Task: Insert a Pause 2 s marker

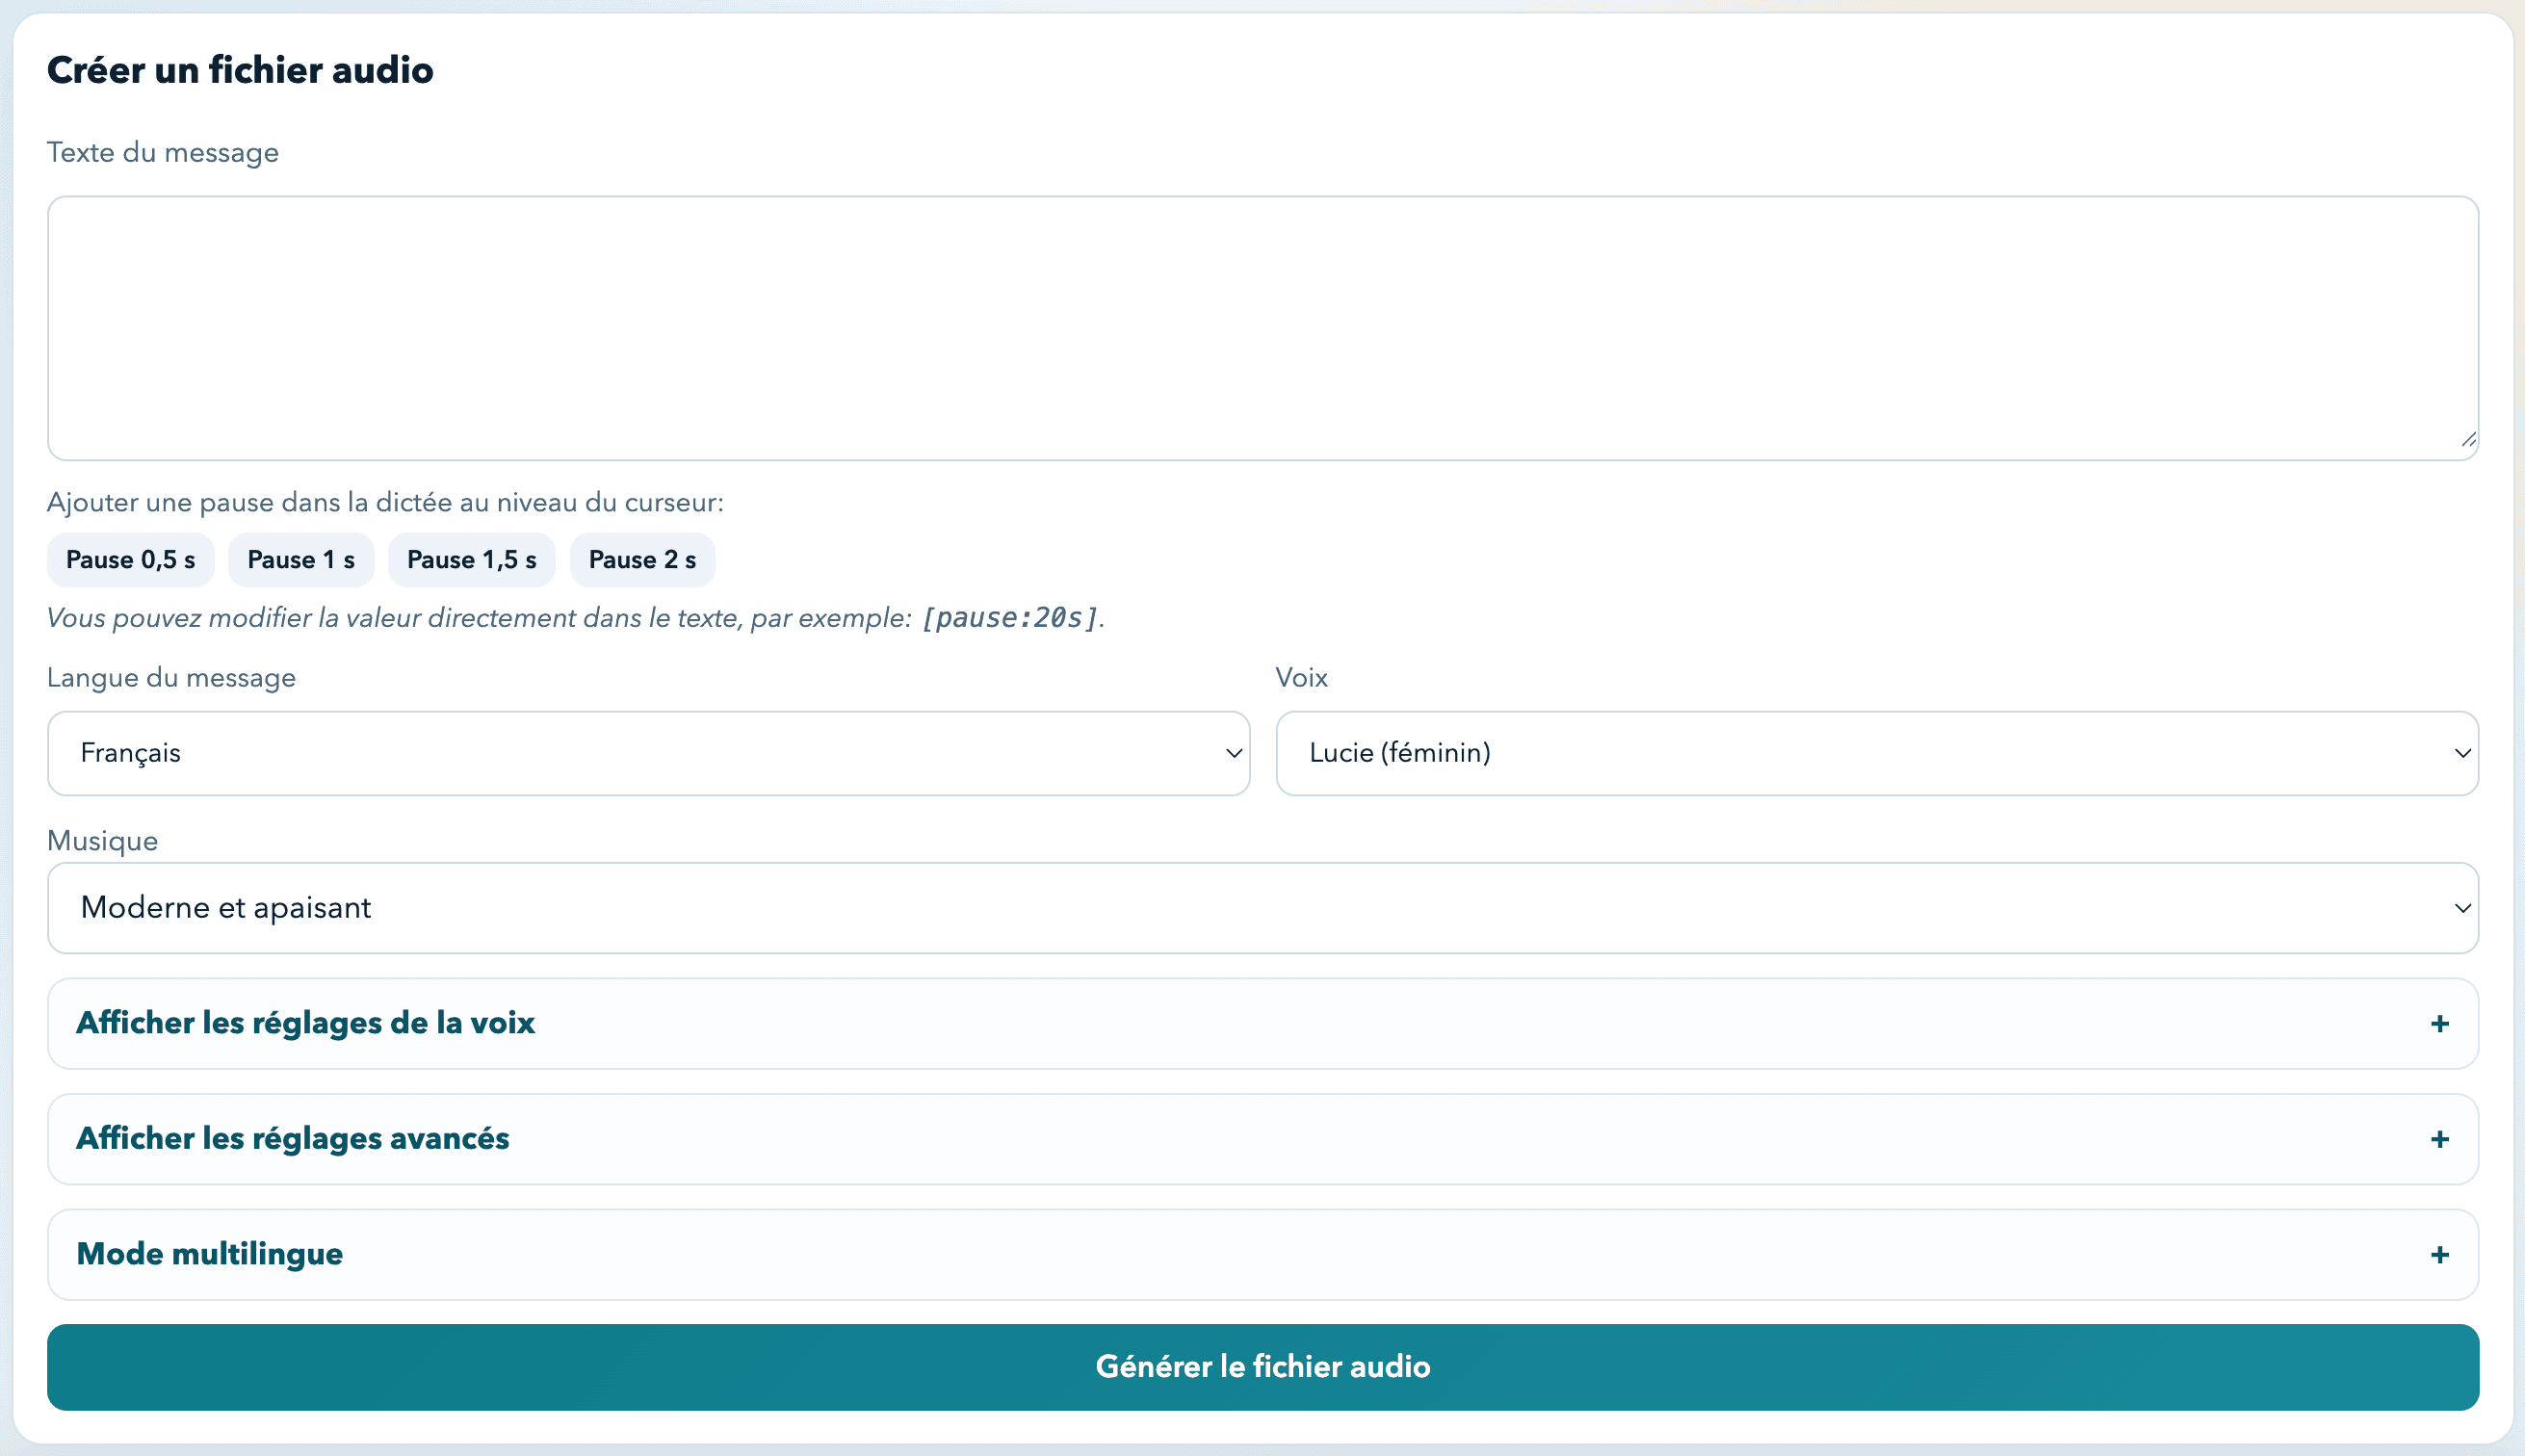Action: coord(642,560)
